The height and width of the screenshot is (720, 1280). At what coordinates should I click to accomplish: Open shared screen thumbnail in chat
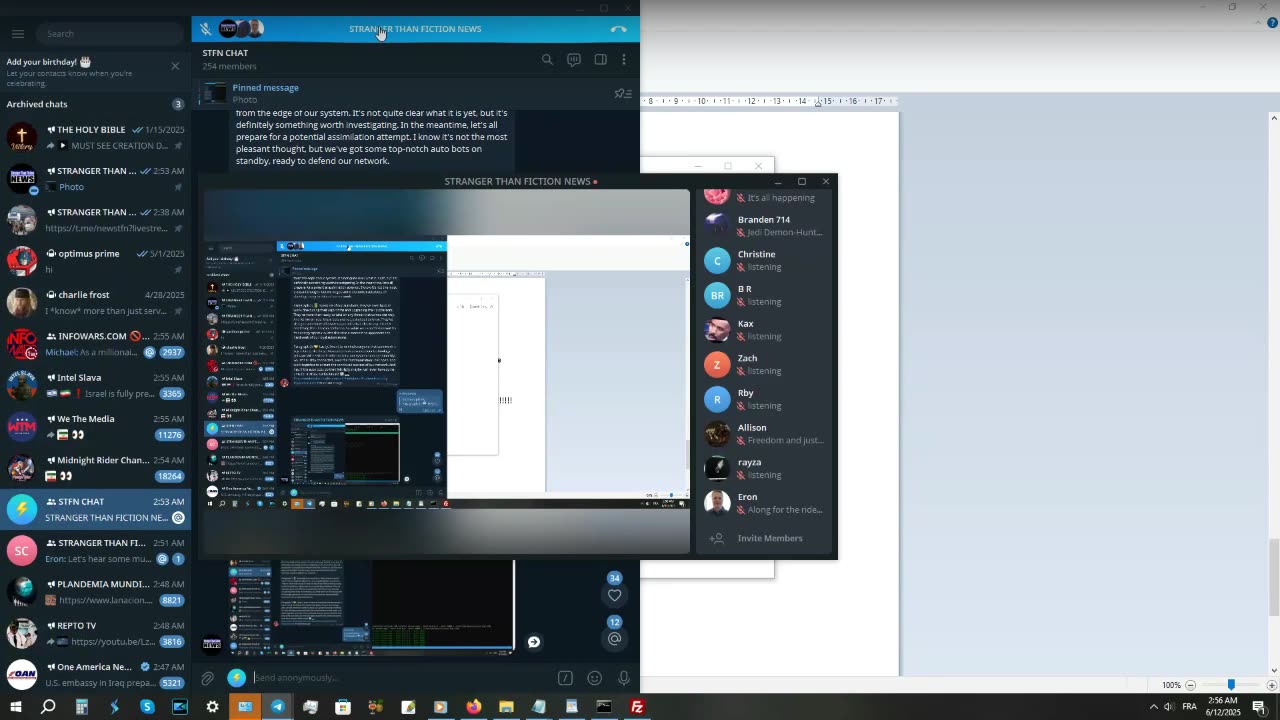[371, 607]
